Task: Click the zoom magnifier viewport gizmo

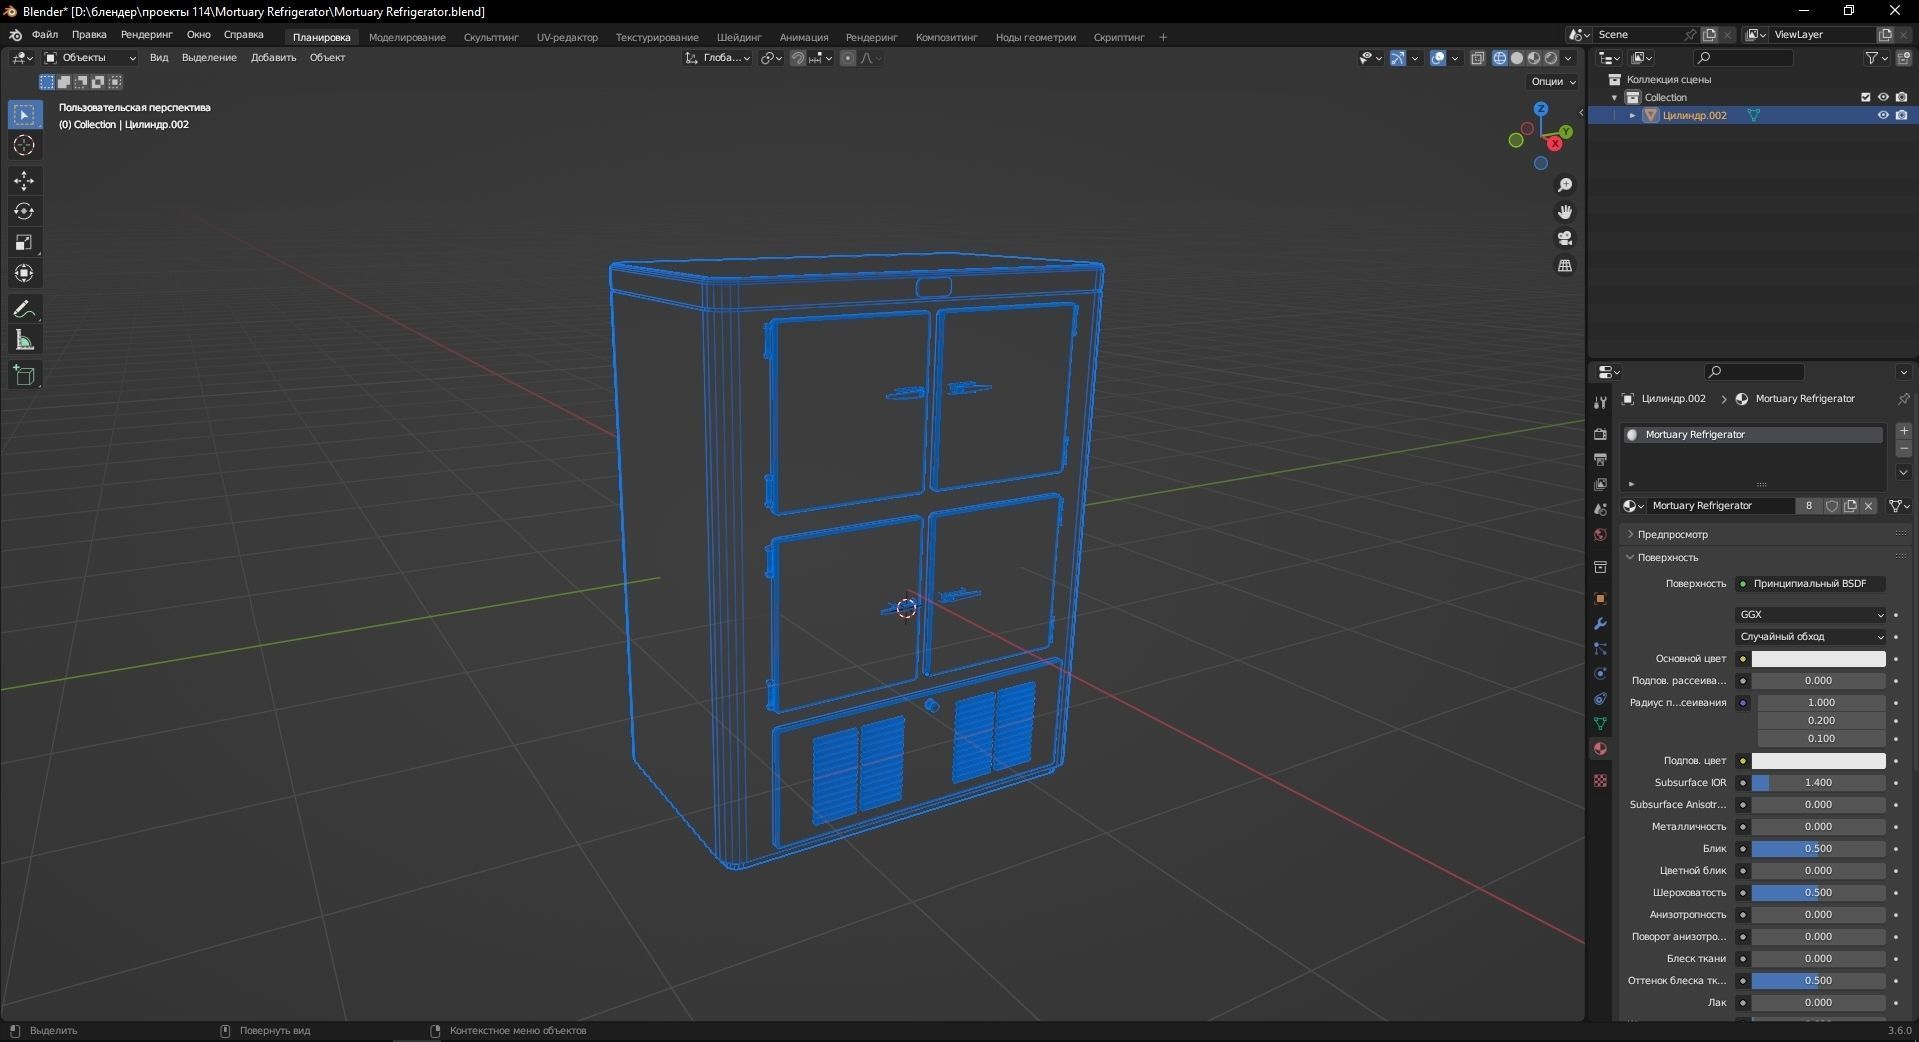Action: coord(1565,186)
